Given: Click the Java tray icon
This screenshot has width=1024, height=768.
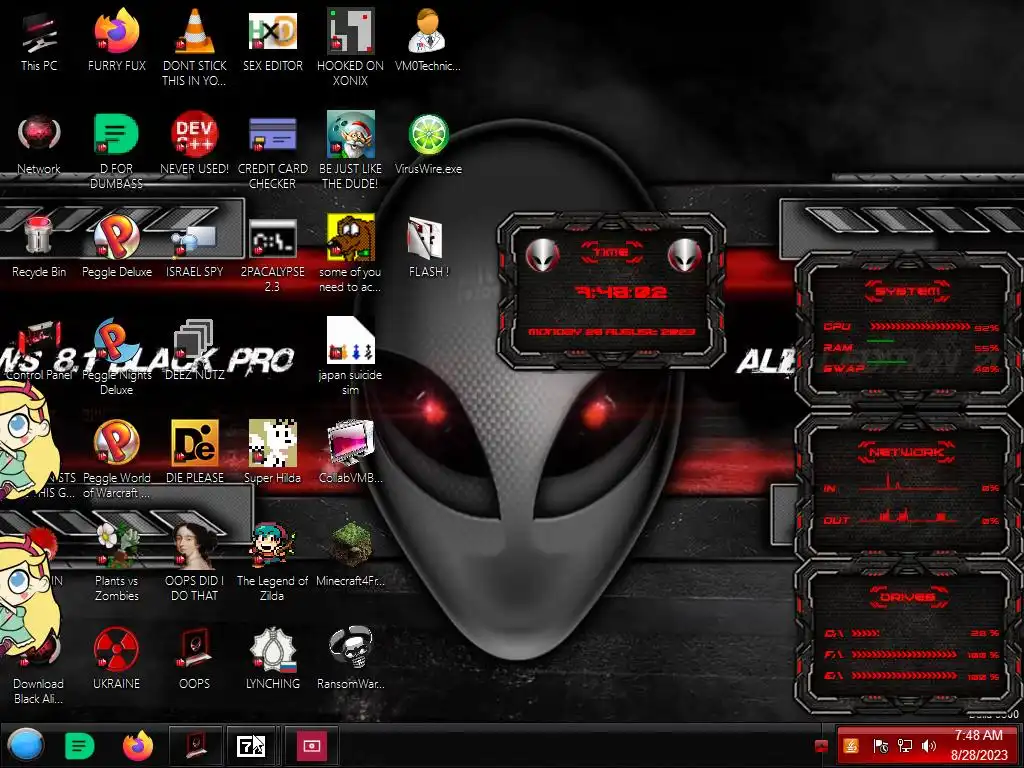Looking at the screenshot, I should (x=851, y=746).
